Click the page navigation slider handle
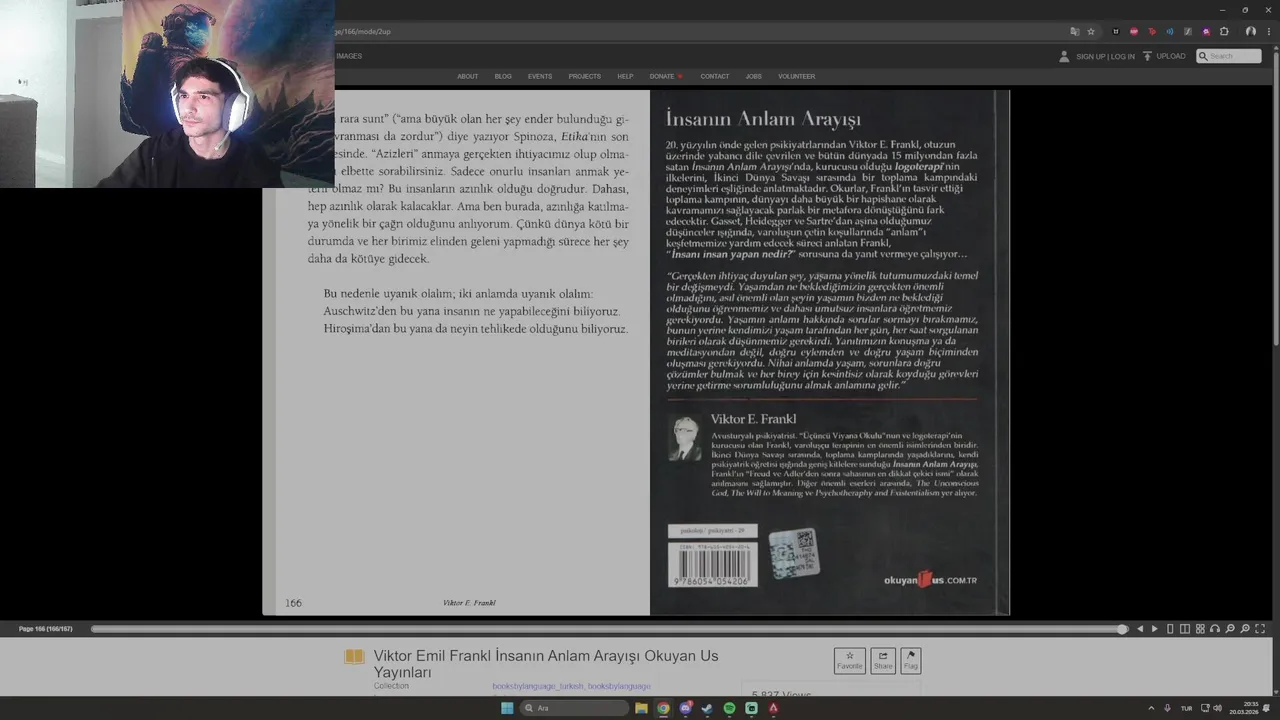Image resolution: width=1280 pixels, height=720 pixels. (x=1122, y=629)
